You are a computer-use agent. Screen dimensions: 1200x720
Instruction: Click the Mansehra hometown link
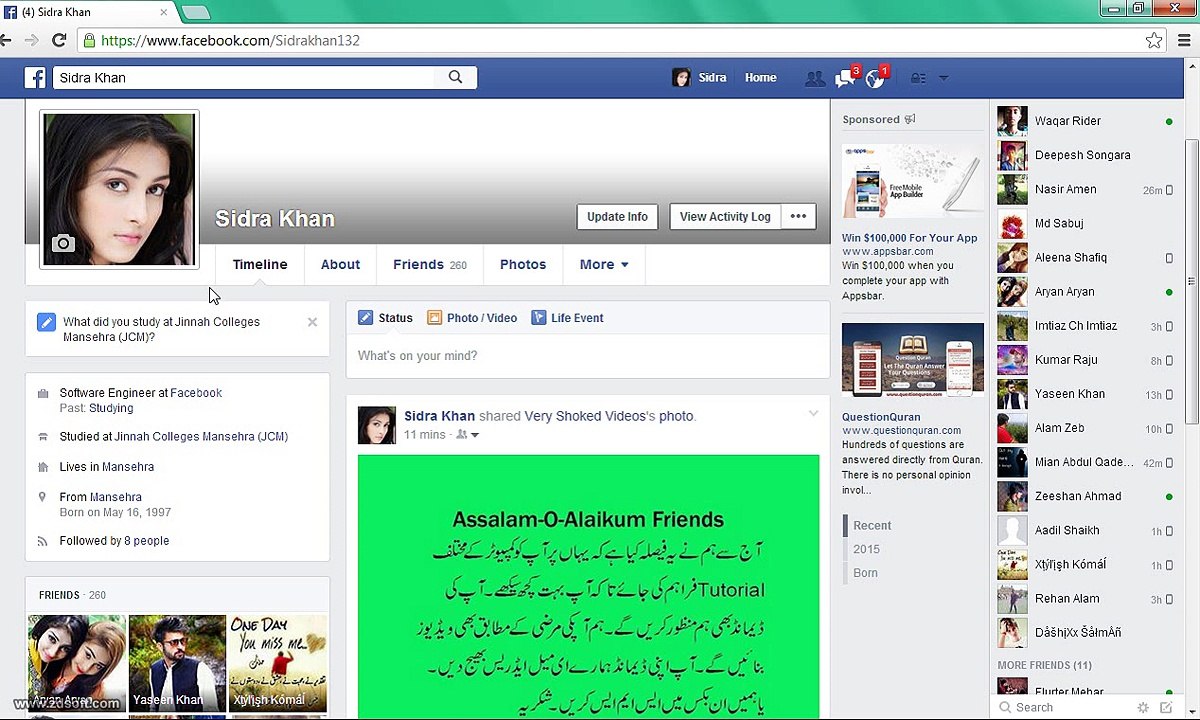pyautogui.click(x=116, y=497)
